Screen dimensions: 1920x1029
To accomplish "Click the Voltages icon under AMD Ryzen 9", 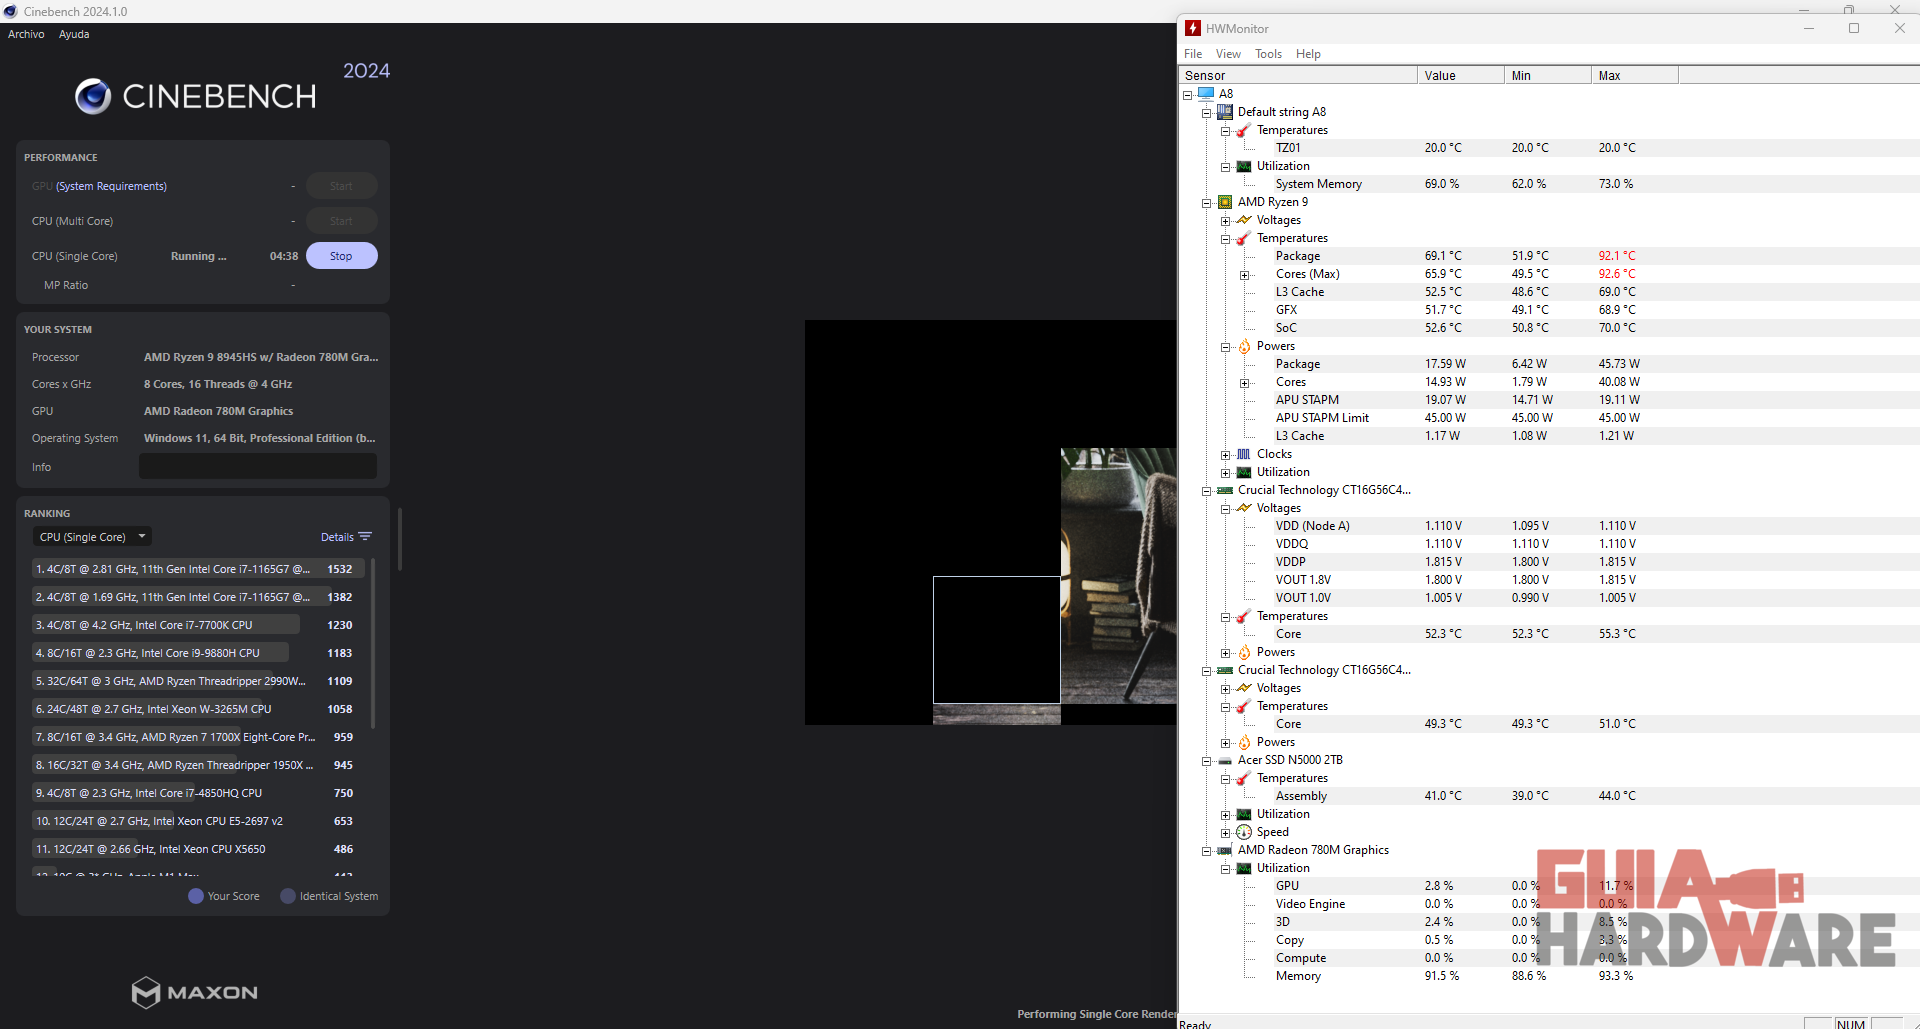I will 1244,220.
